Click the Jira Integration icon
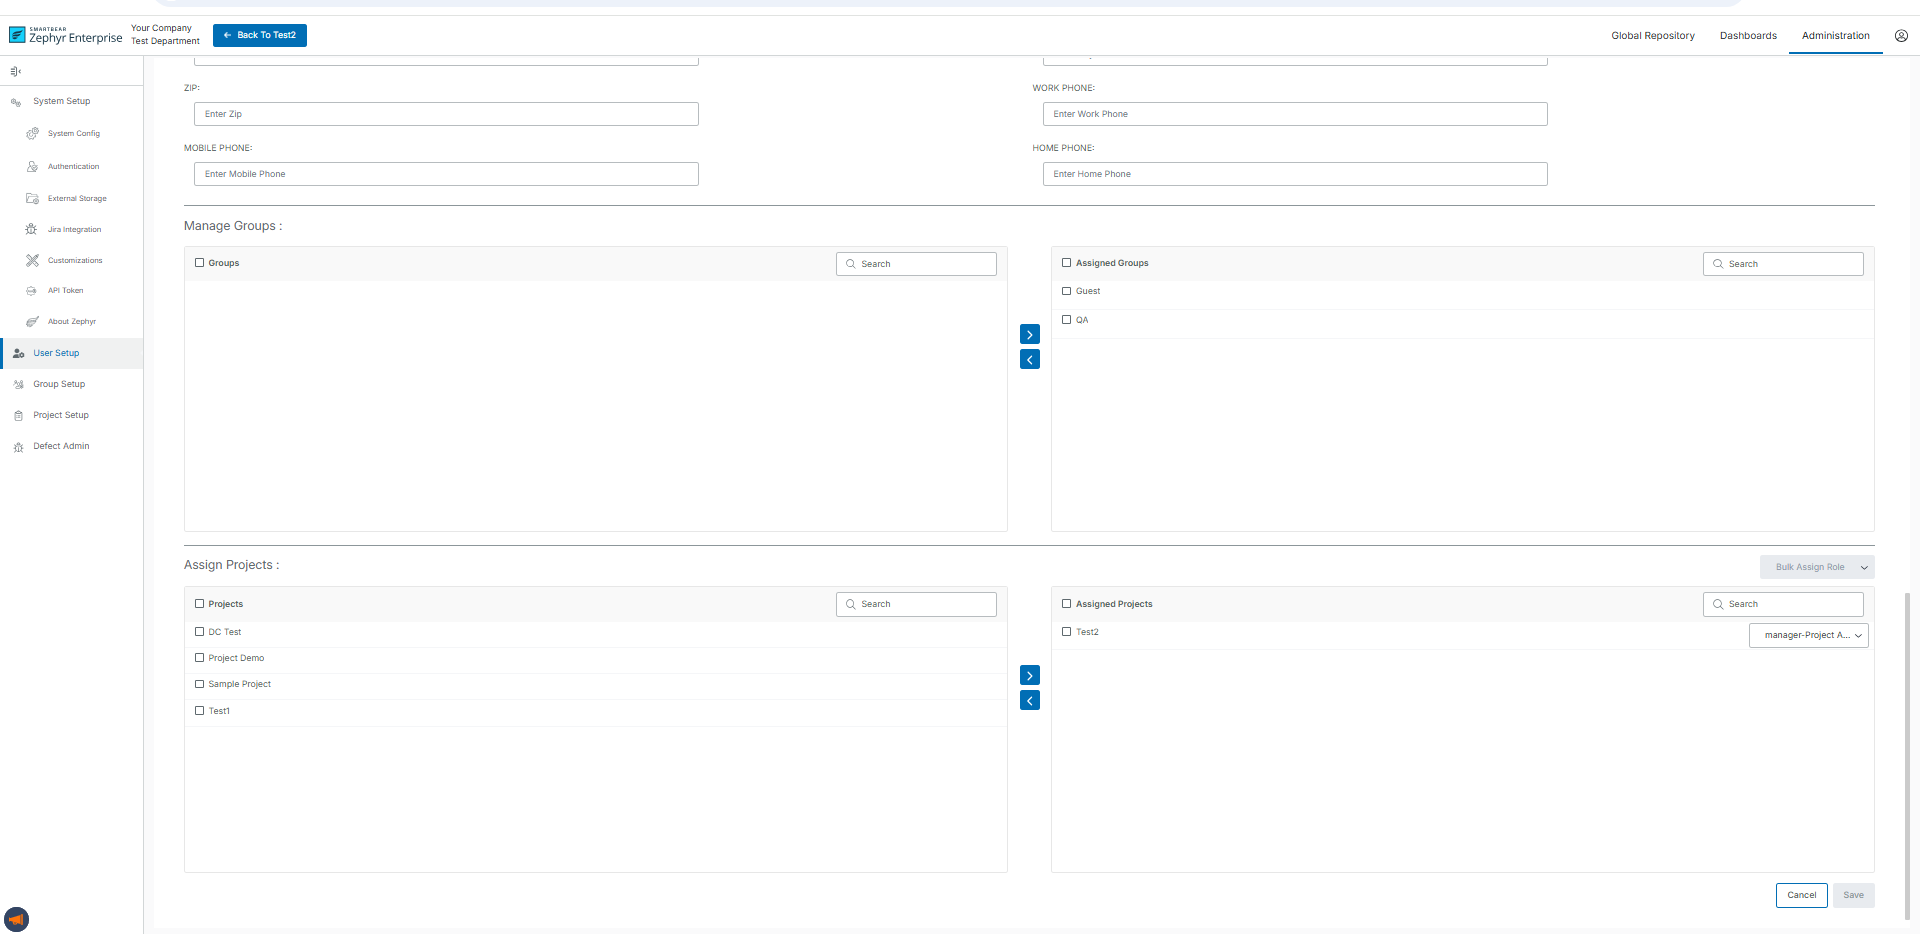The image size is (1920, 934). 32,229
